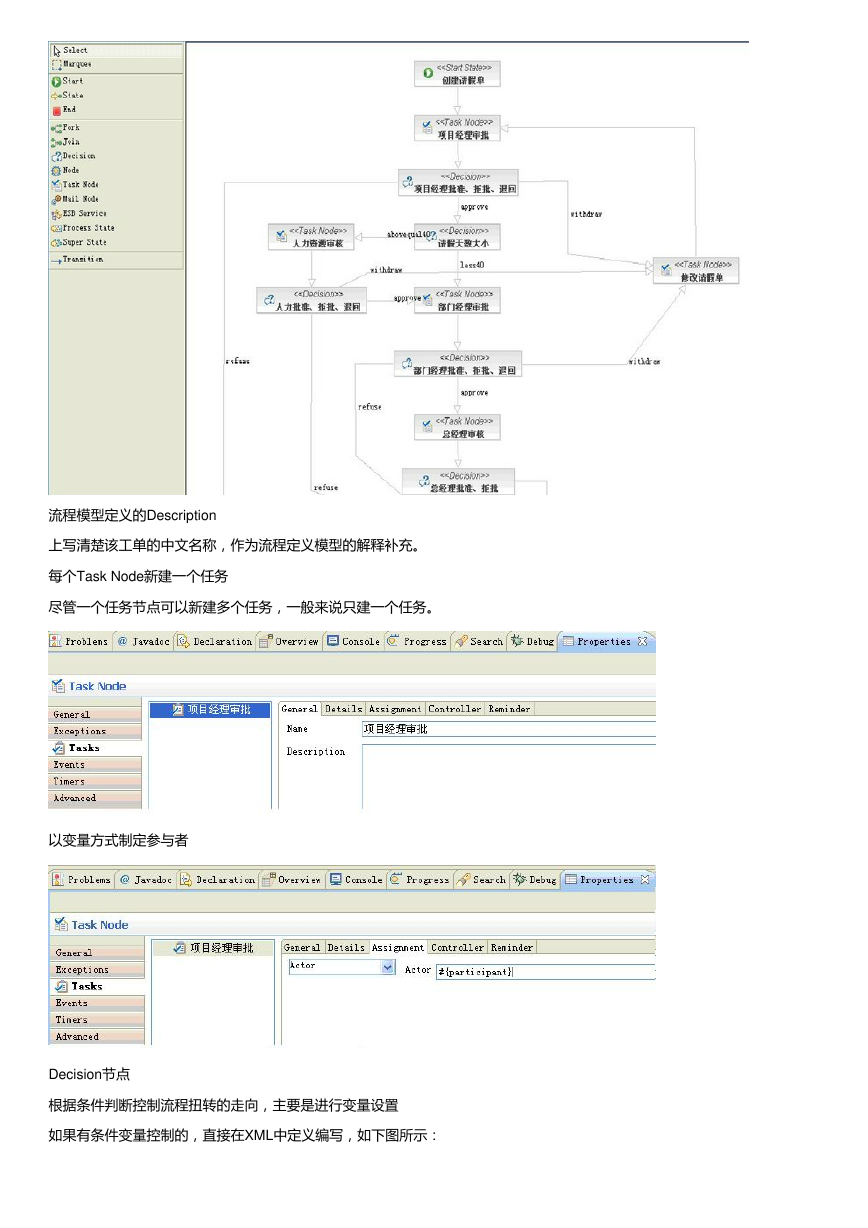Viewport: 868px width, 1228px height.
Task: Open Details tab in the Name field panel
Action: coord(343,709)
